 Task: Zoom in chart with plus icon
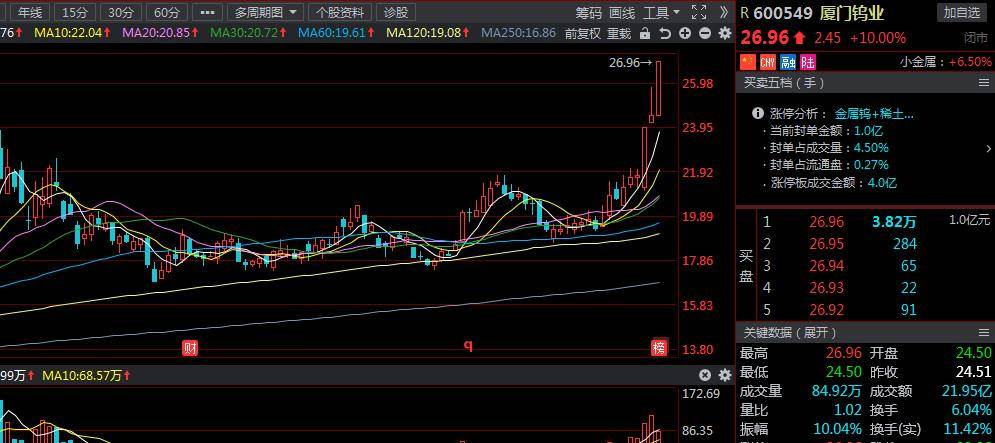click(x=685, y=33)
